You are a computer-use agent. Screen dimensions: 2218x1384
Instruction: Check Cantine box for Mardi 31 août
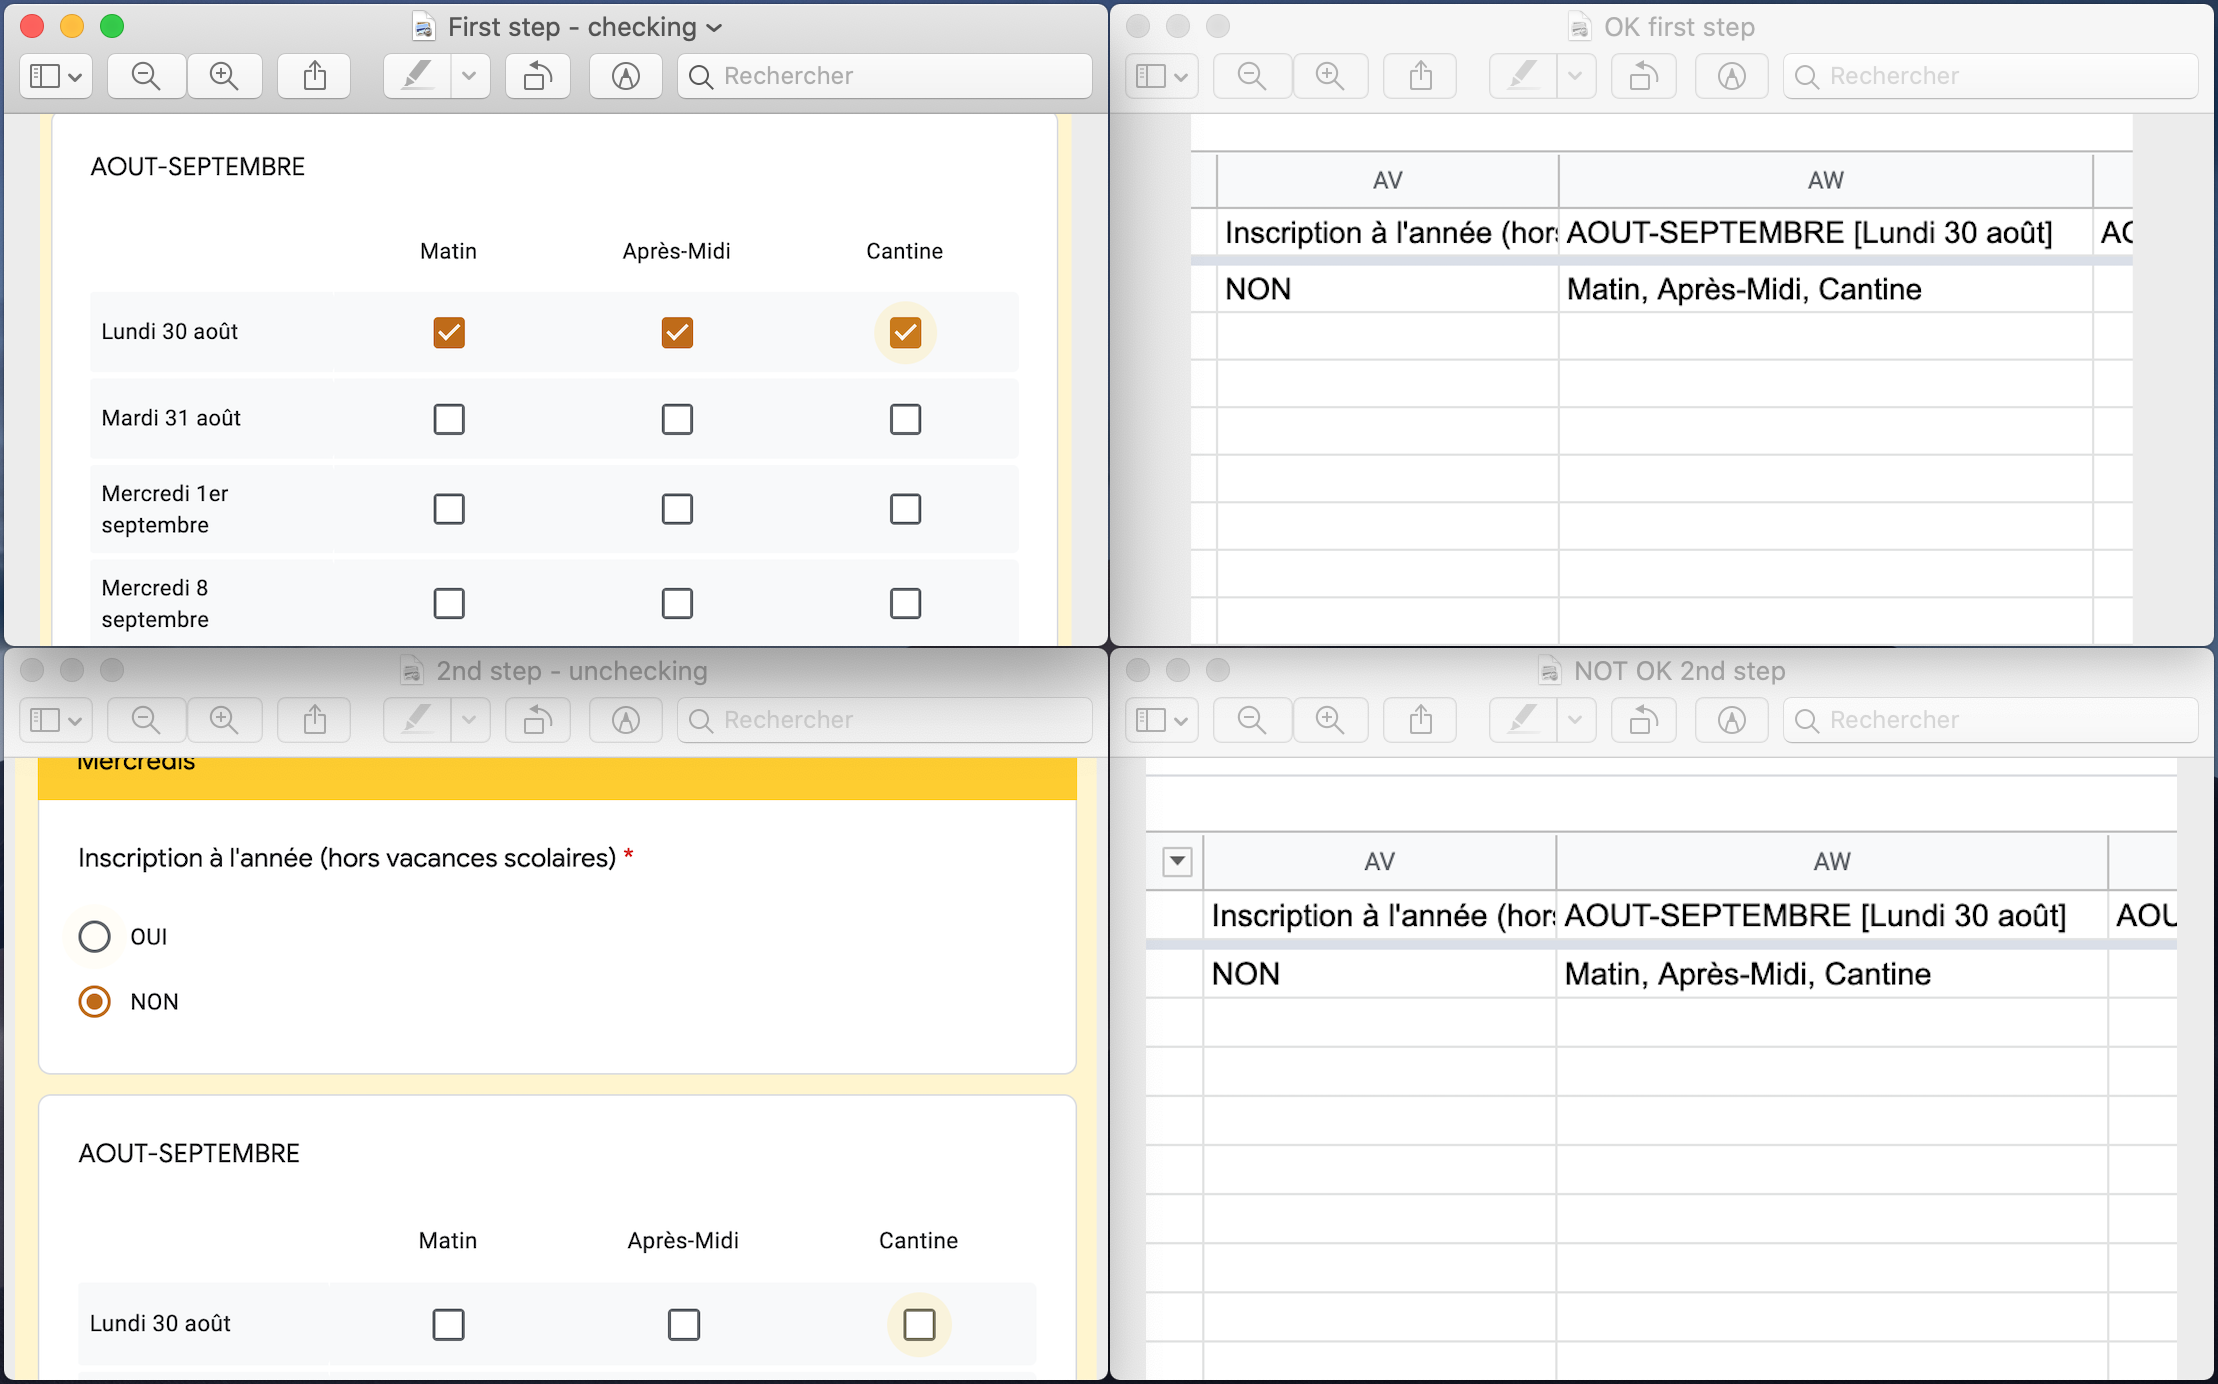[905, 419]
